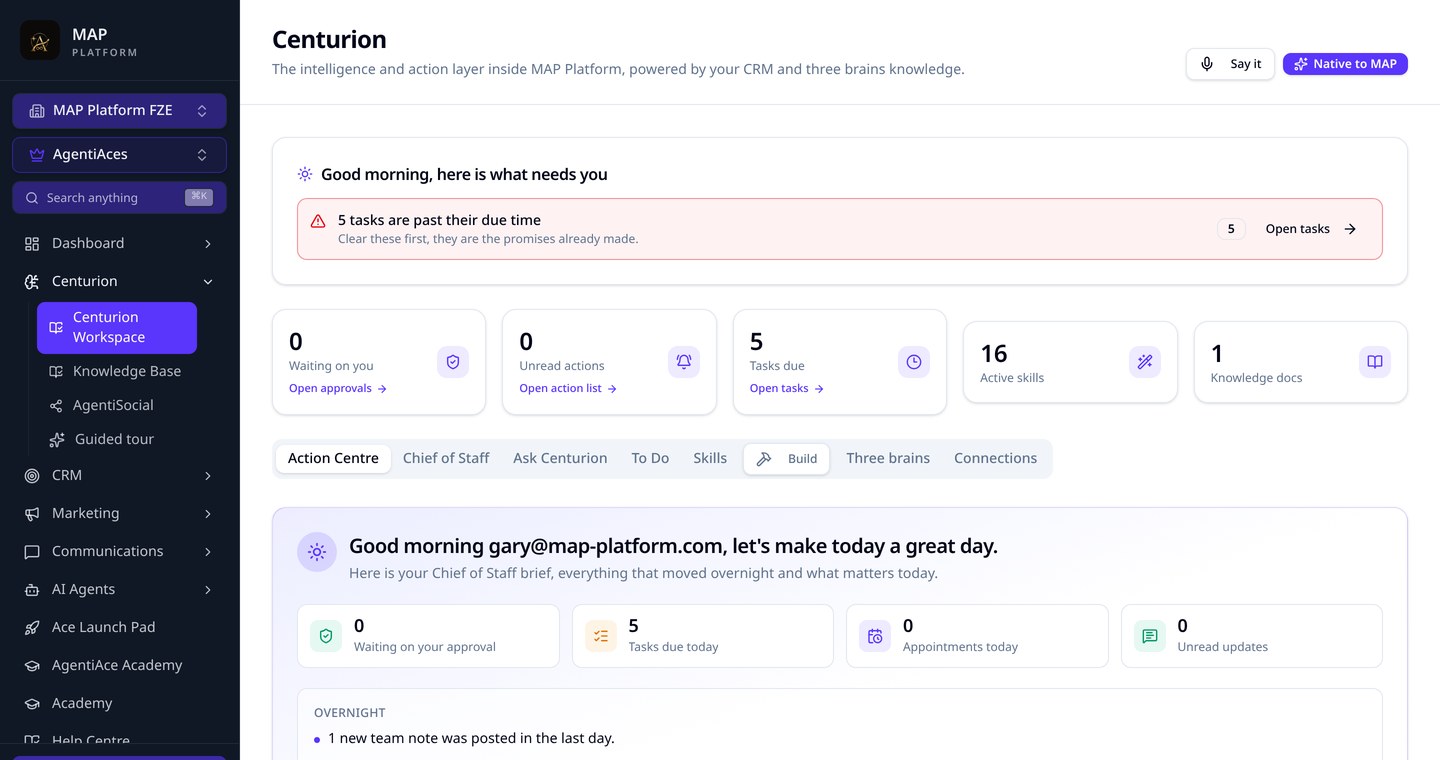Image resolution: width=1440 pixels, height=760 pixels.
Task: Click the Dashboard grid icon in sidebar
Action: (32, 243)
